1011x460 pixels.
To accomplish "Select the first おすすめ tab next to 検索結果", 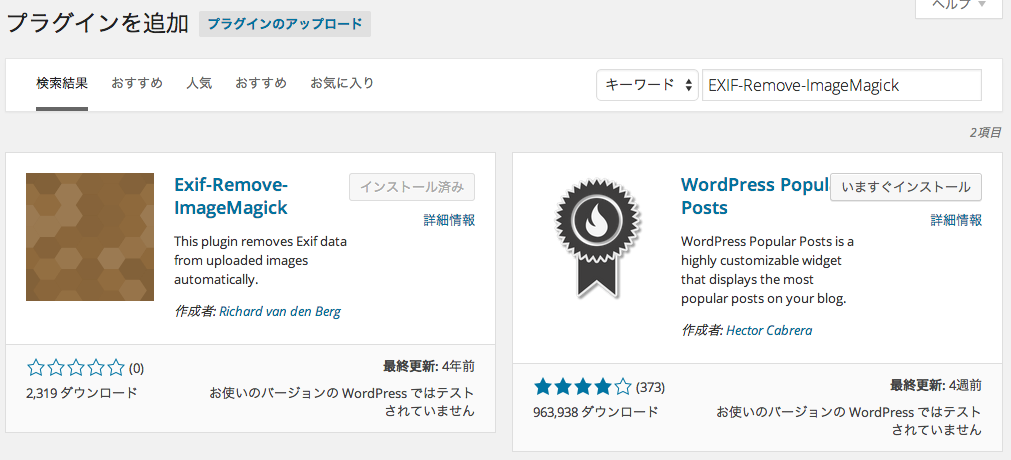I will (x=137, y=83).
